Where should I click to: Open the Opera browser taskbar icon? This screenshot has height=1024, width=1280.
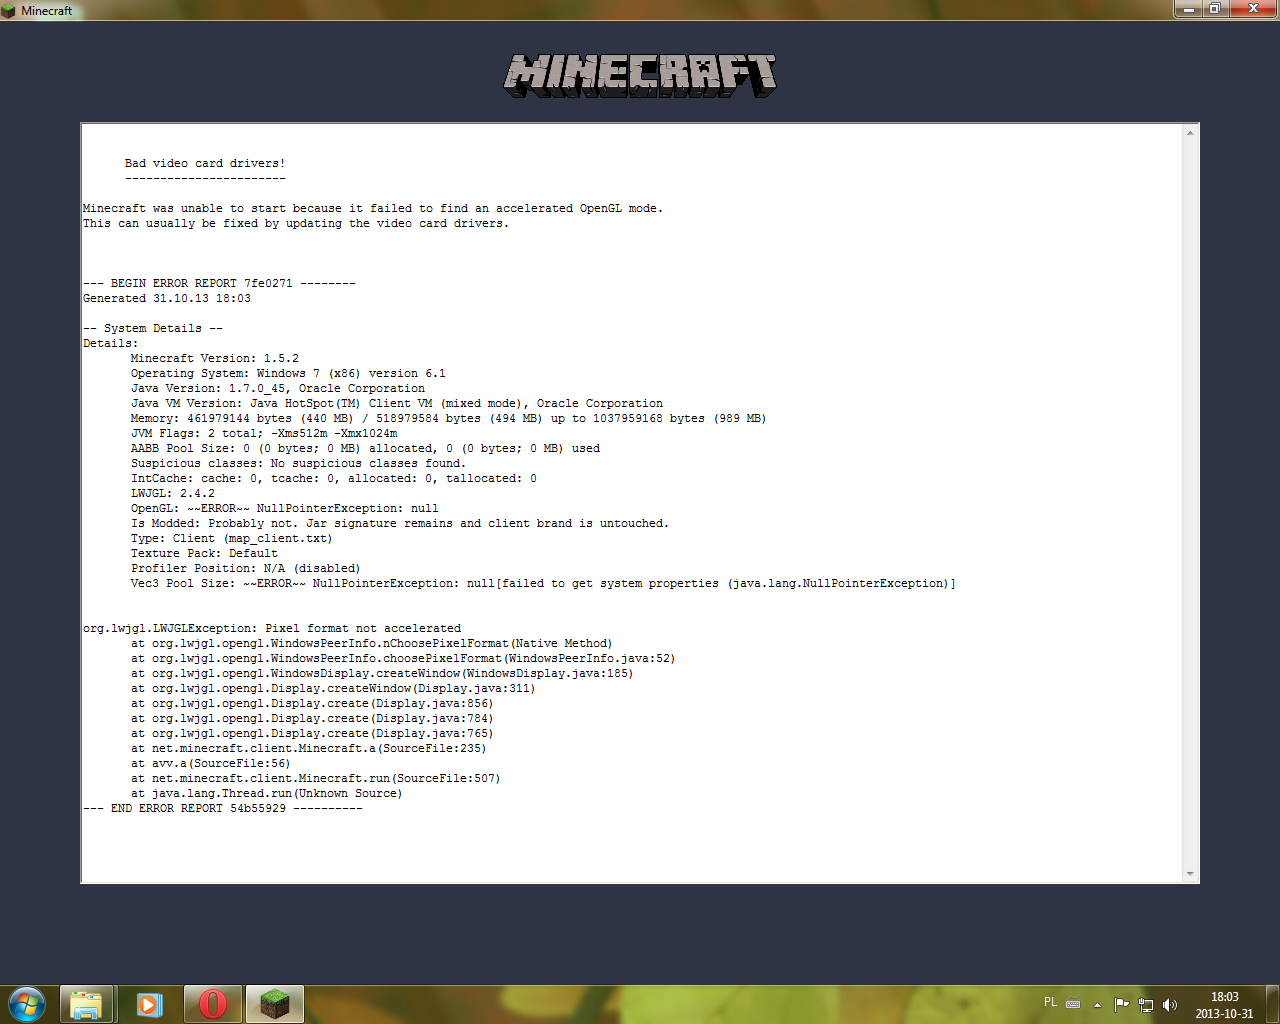[x=212, y=1004]
